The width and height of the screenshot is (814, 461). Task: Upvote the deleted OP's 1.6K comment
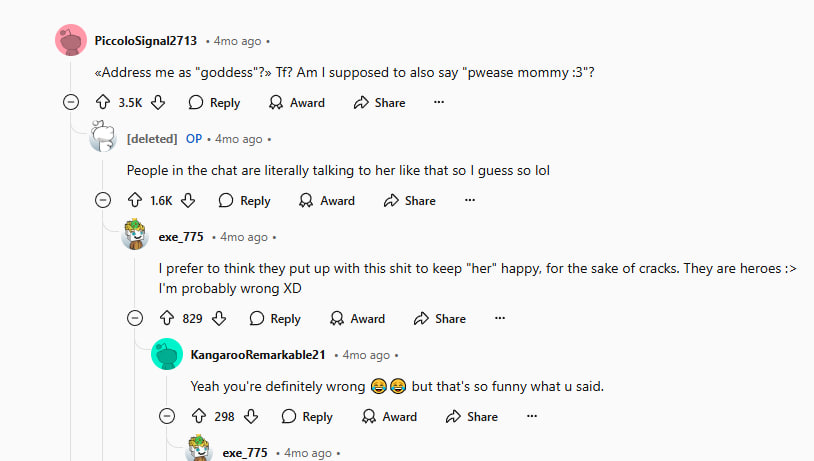pyautogui.click(x=135, y=200)
